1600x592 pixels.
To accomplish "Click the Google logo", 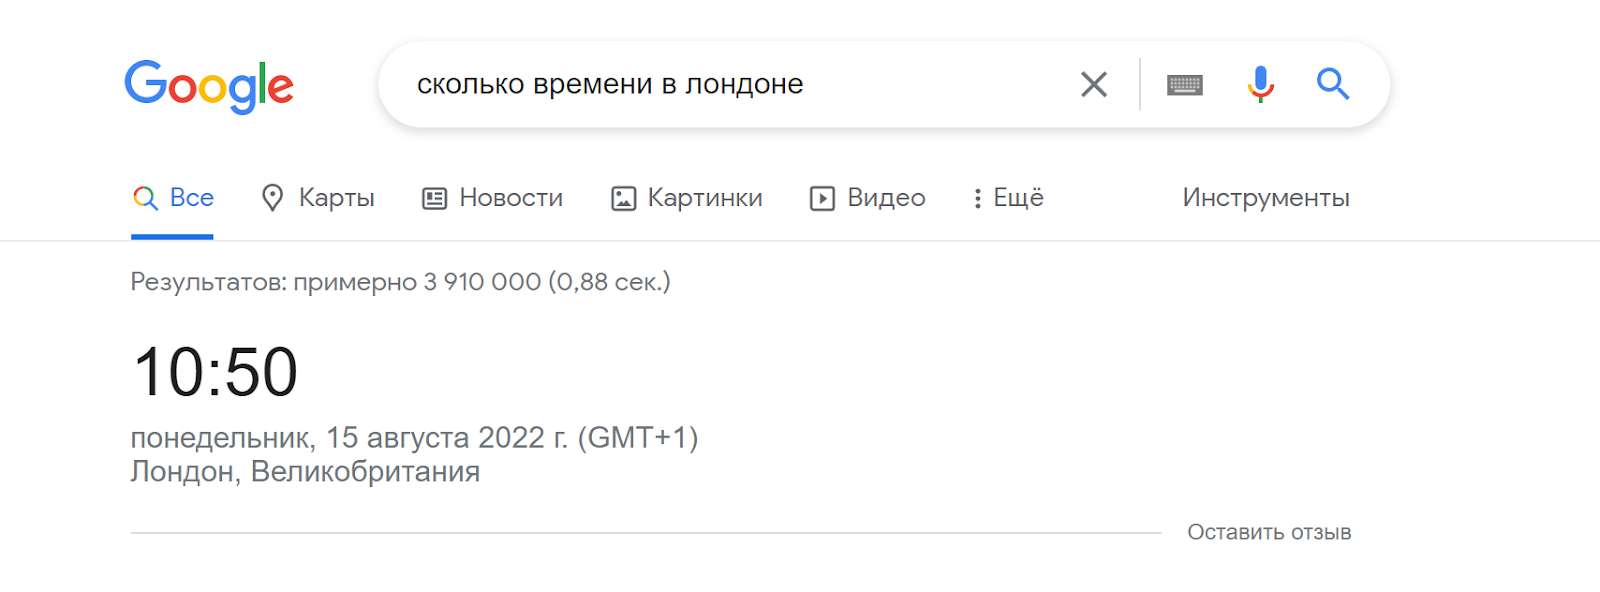I will [208, 87].
